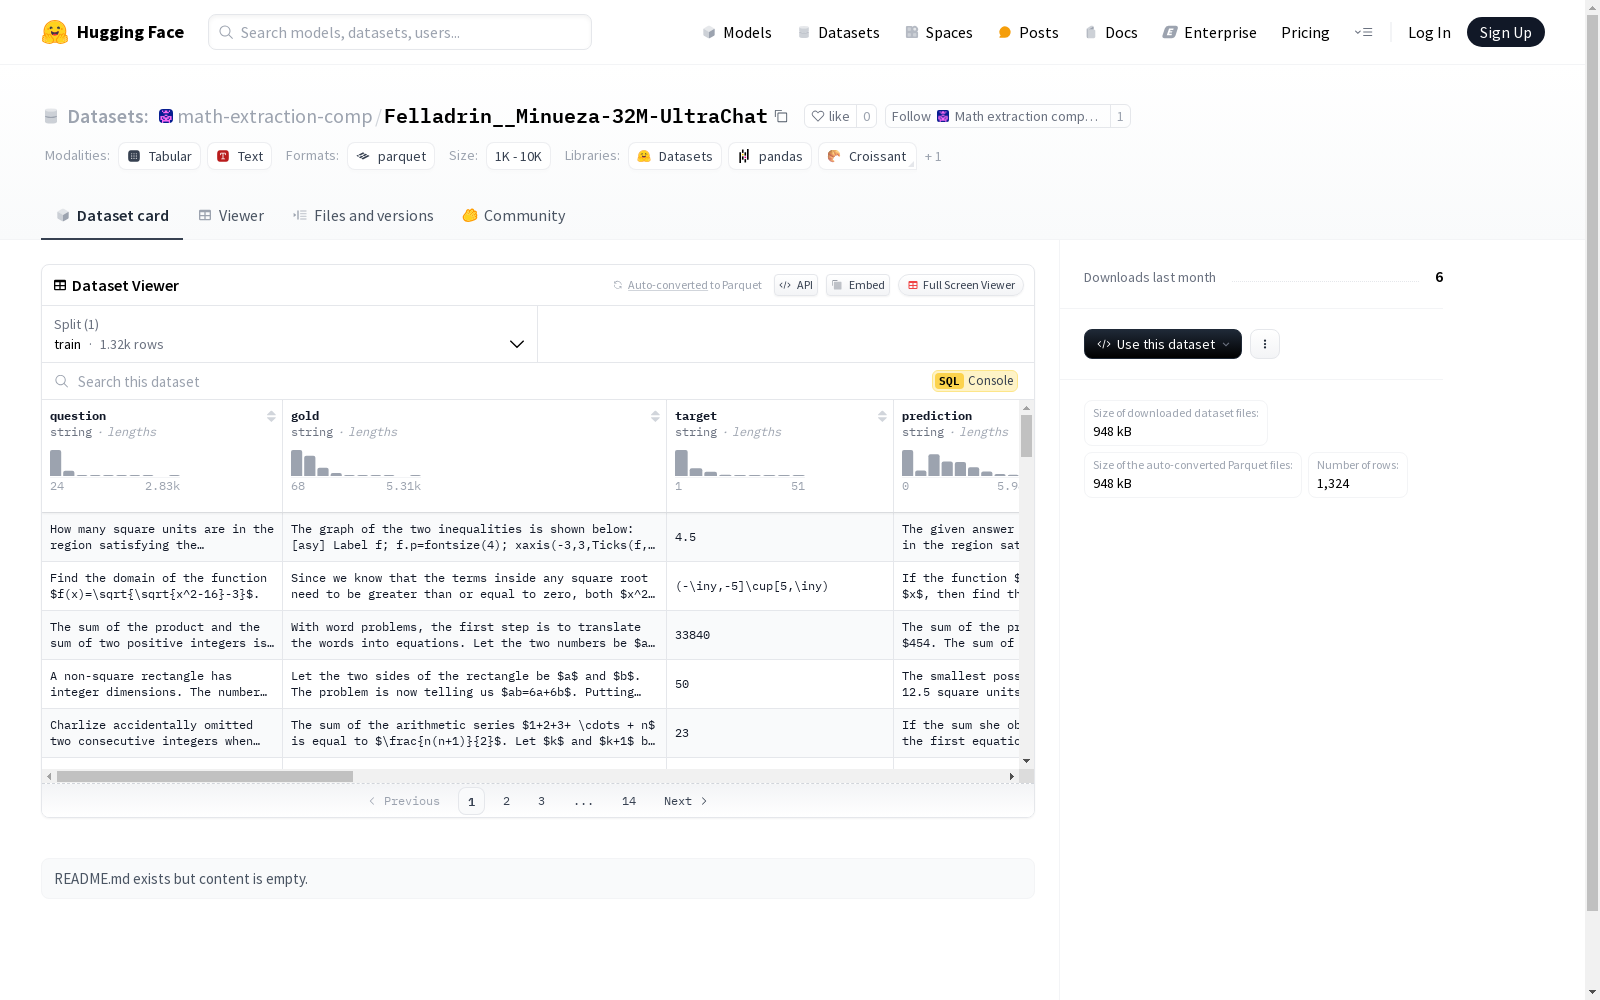Click the follower count 1
The width and height of the screenshot is (1600, 1000).
(1120, 116)
